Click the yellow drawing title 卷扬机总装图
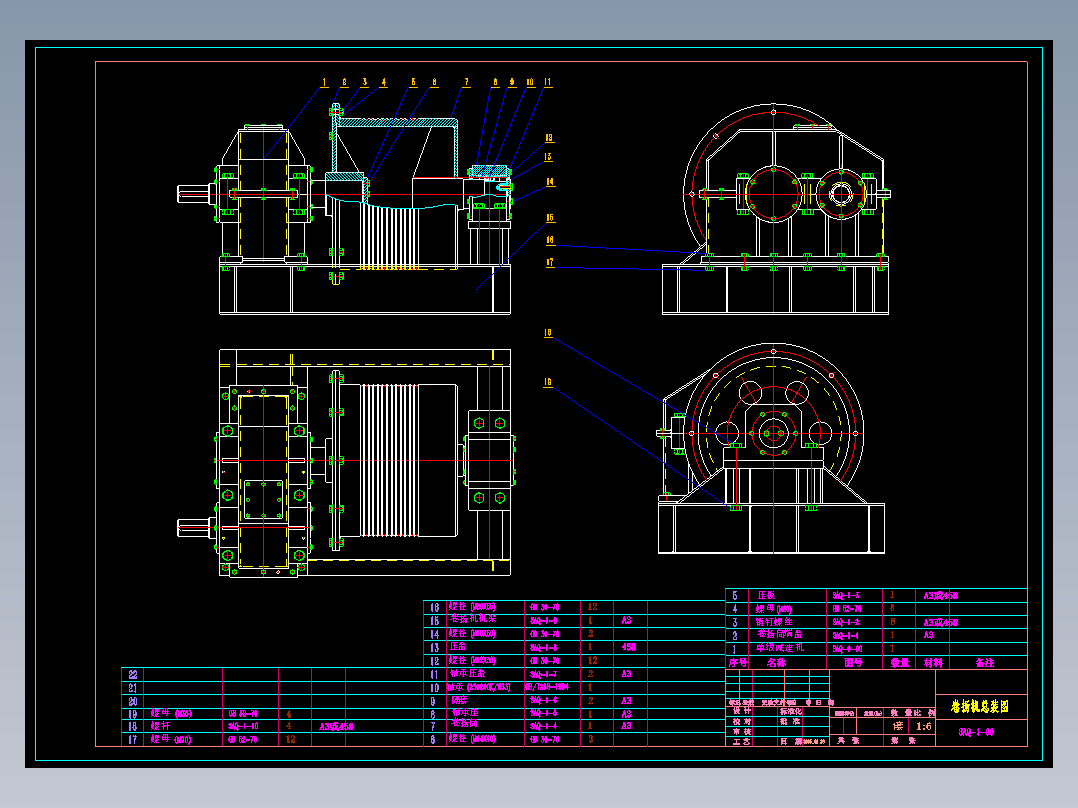1078x808 pixels. pos(980,706)
